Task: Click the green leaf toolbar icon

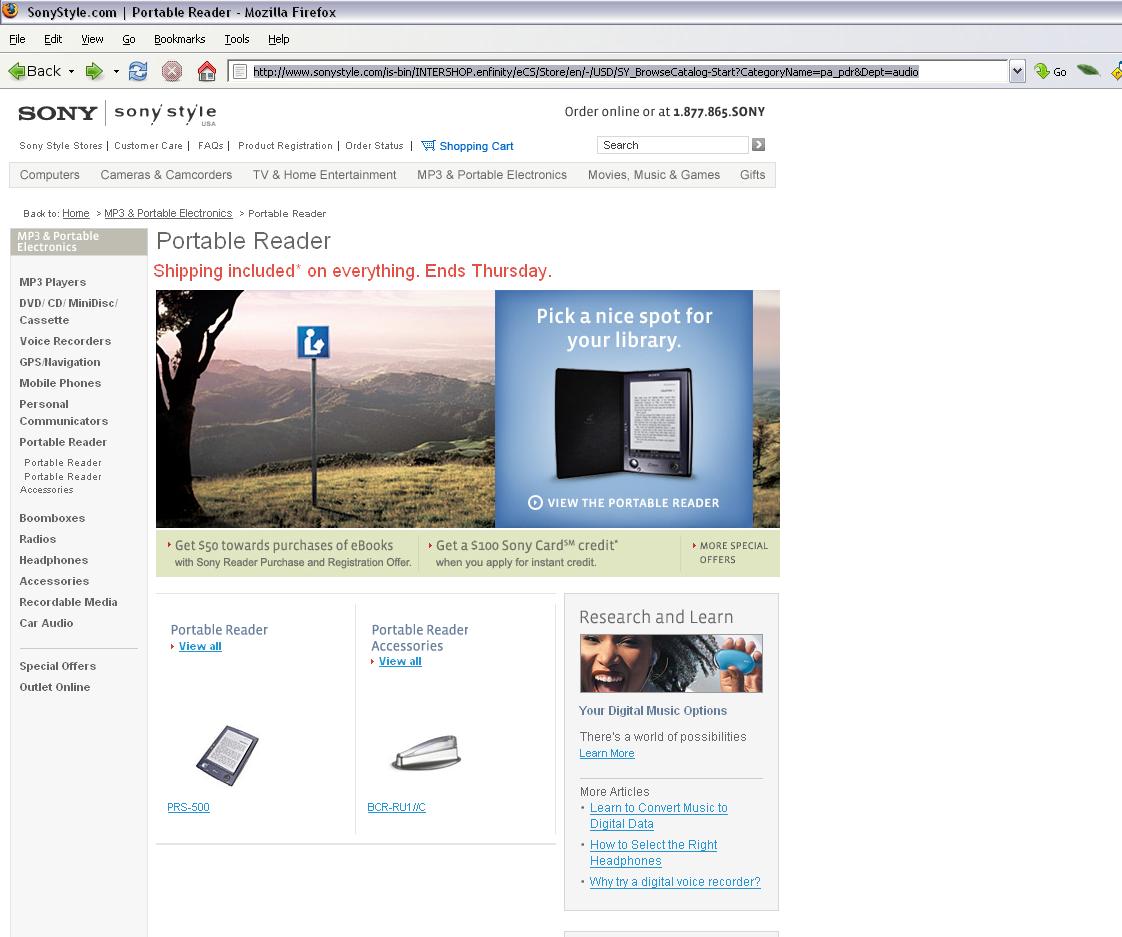Action: pos(1088,70)
